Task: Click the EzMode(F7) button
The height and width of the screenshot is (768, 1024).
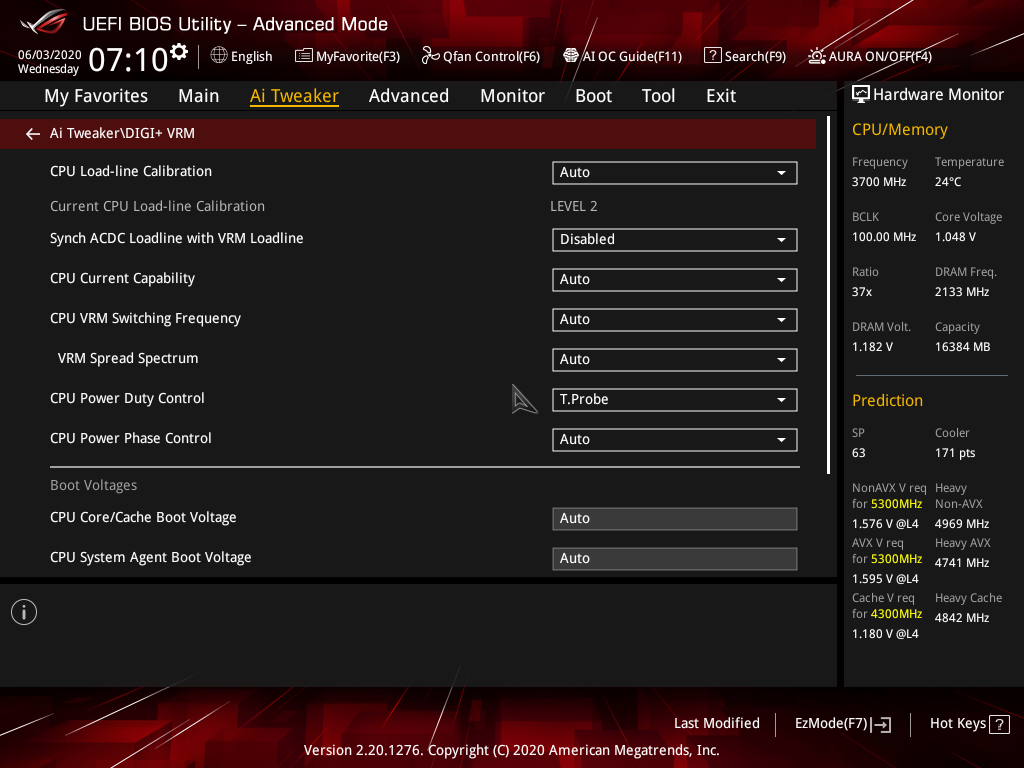Action: (x=841, y=723)
